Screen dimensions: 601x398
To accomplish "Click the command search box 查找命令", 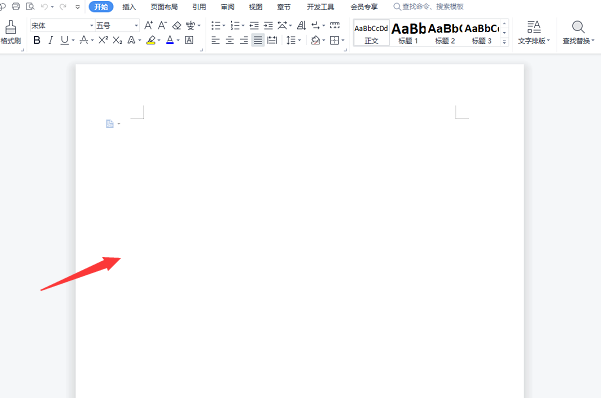I will 429,7.
